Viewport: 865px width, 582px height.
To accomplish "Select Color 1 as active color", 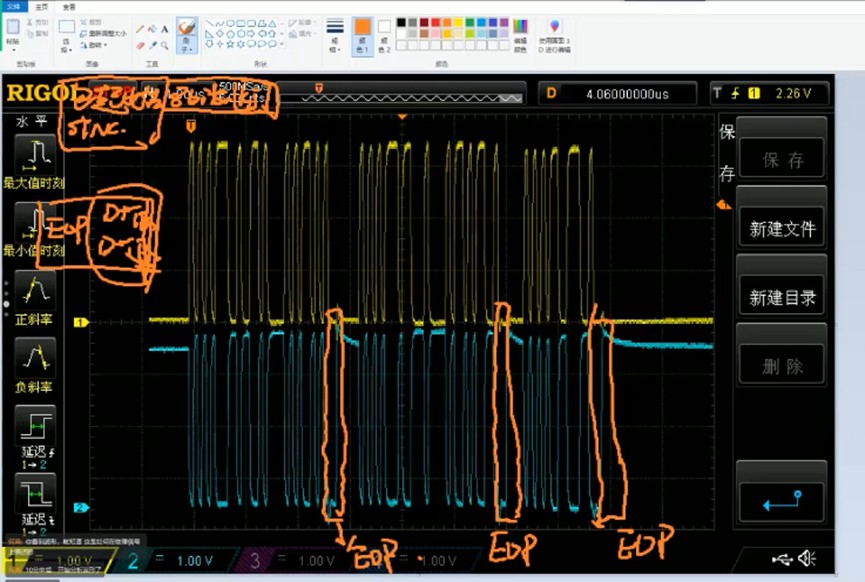I will click(x=362, y=34).
